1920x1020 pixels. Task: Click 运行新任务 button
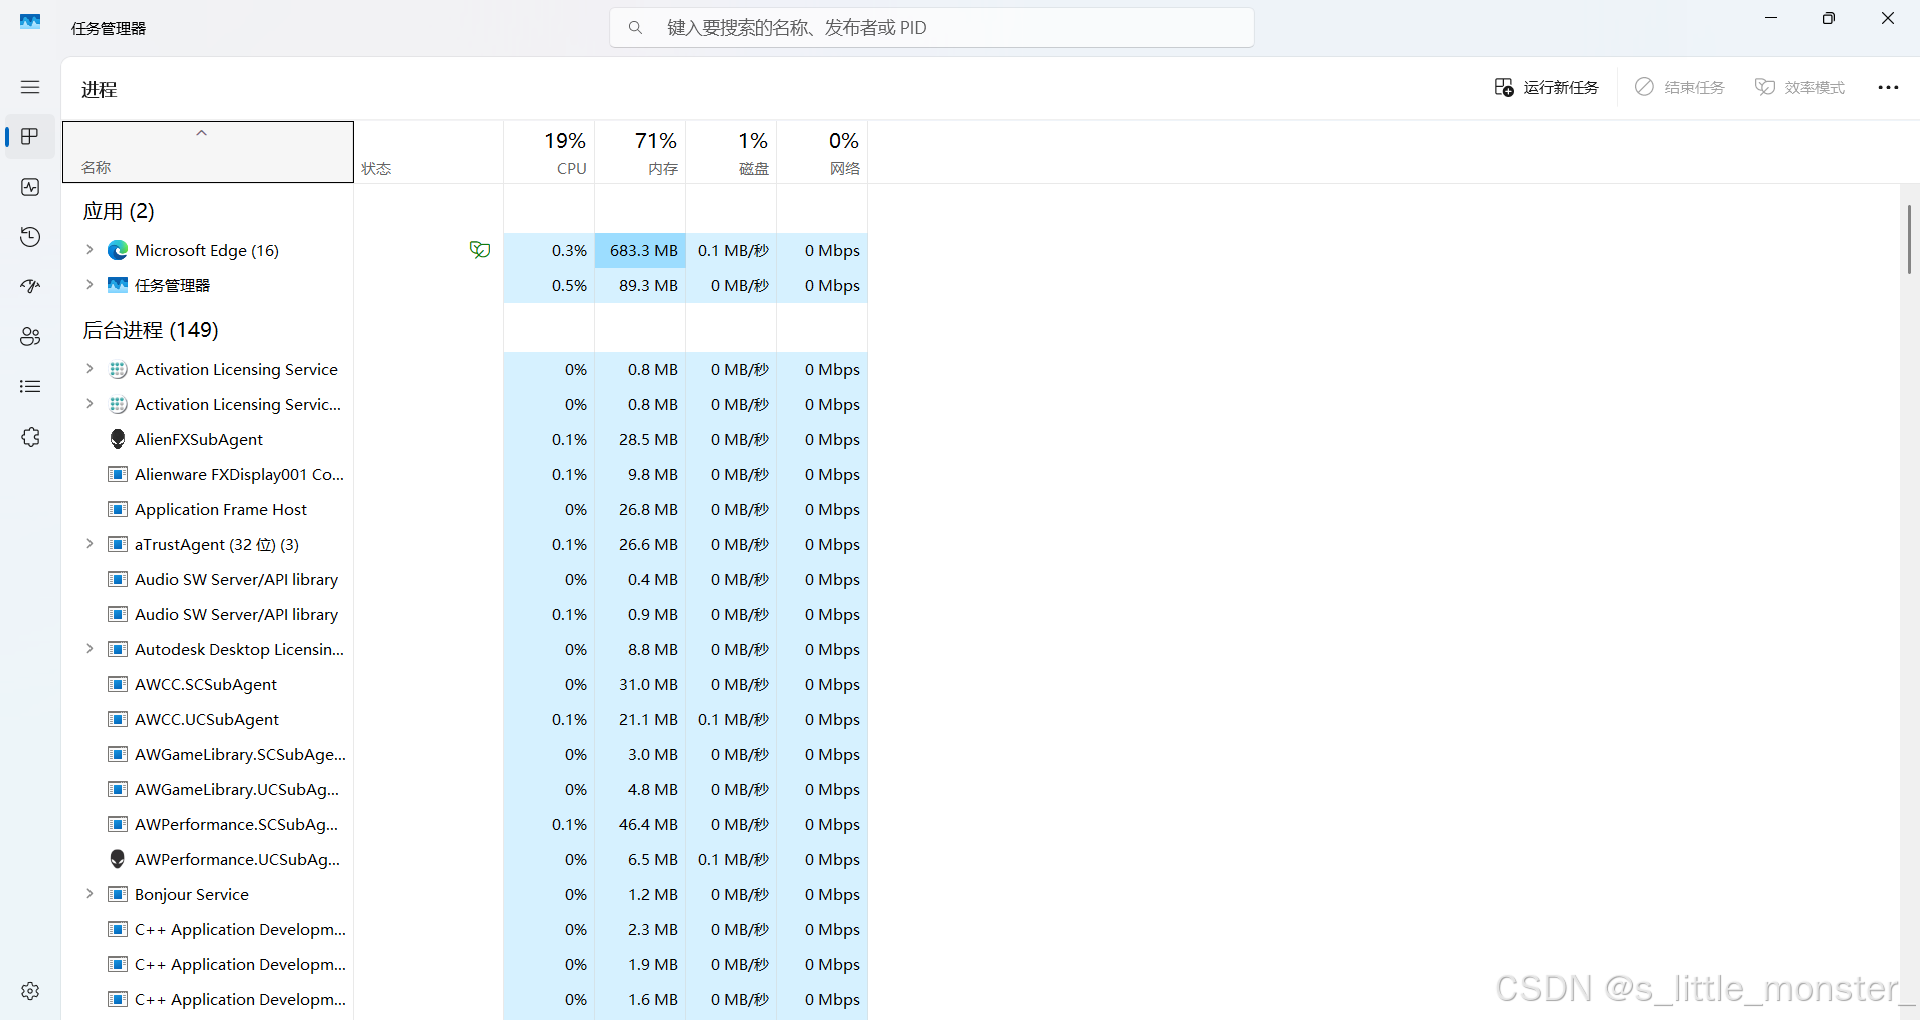(x=1546, y=87)
